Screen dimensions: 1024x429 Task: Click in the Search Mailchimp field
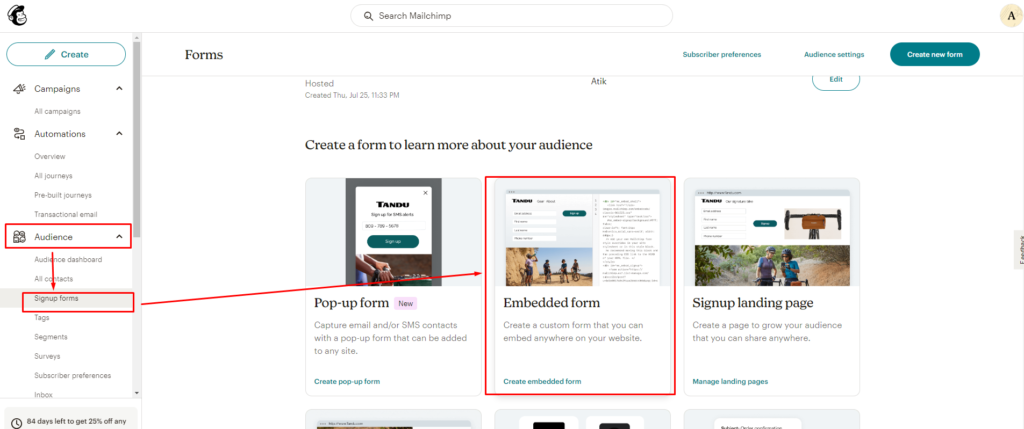coord(511,16)
